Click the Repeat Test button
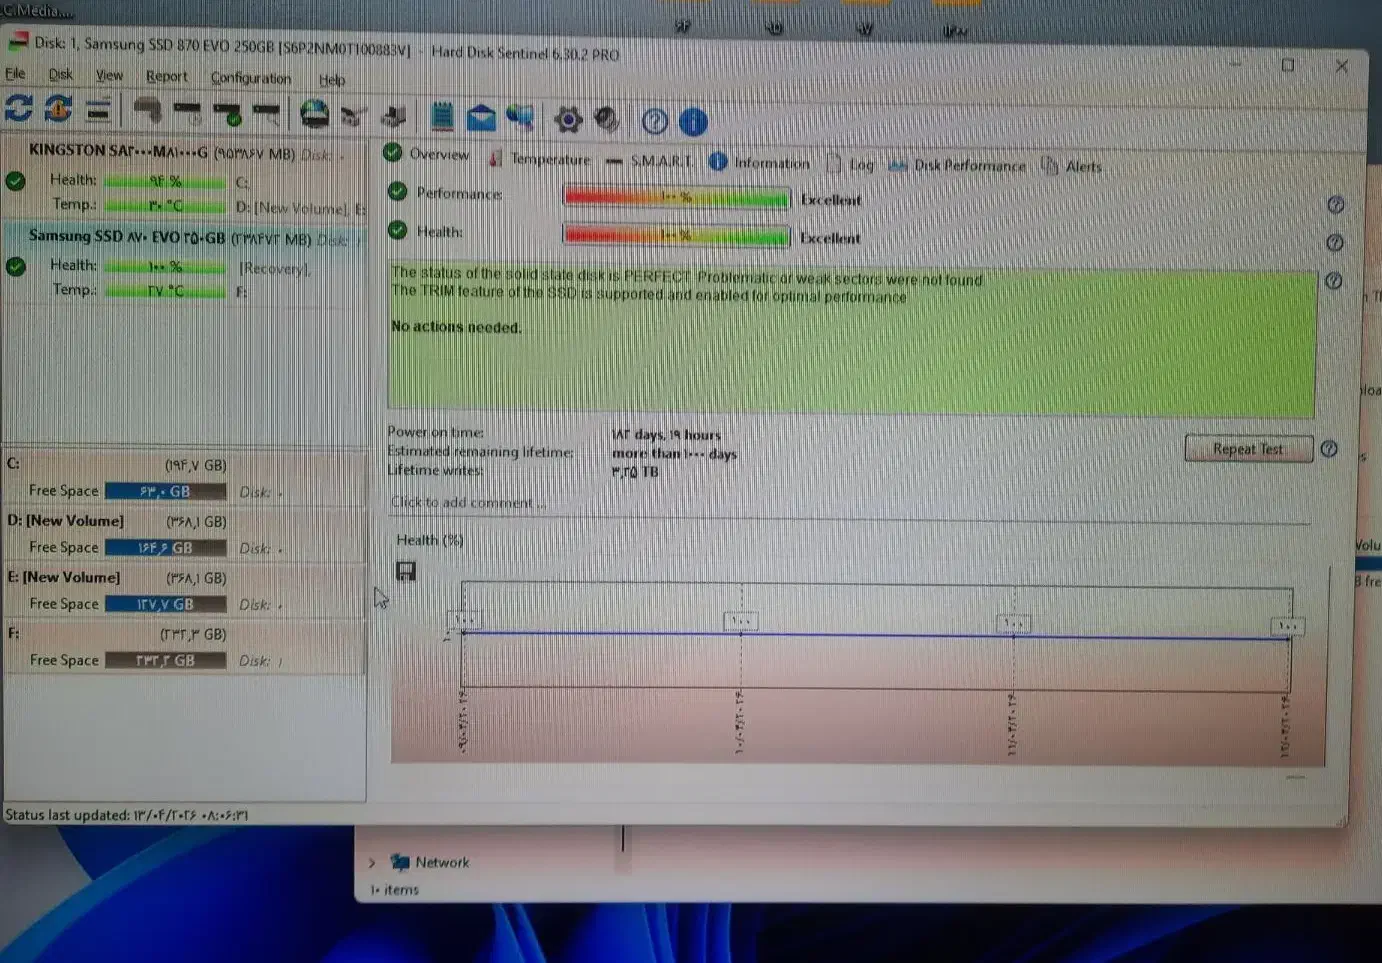1382x963 pixels. pos(1248,449)
